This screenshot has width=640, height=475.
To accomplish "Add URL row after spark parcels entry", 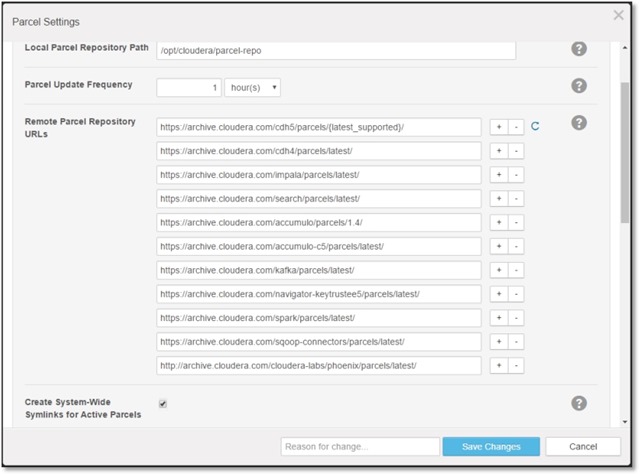I will coord(499,318).
